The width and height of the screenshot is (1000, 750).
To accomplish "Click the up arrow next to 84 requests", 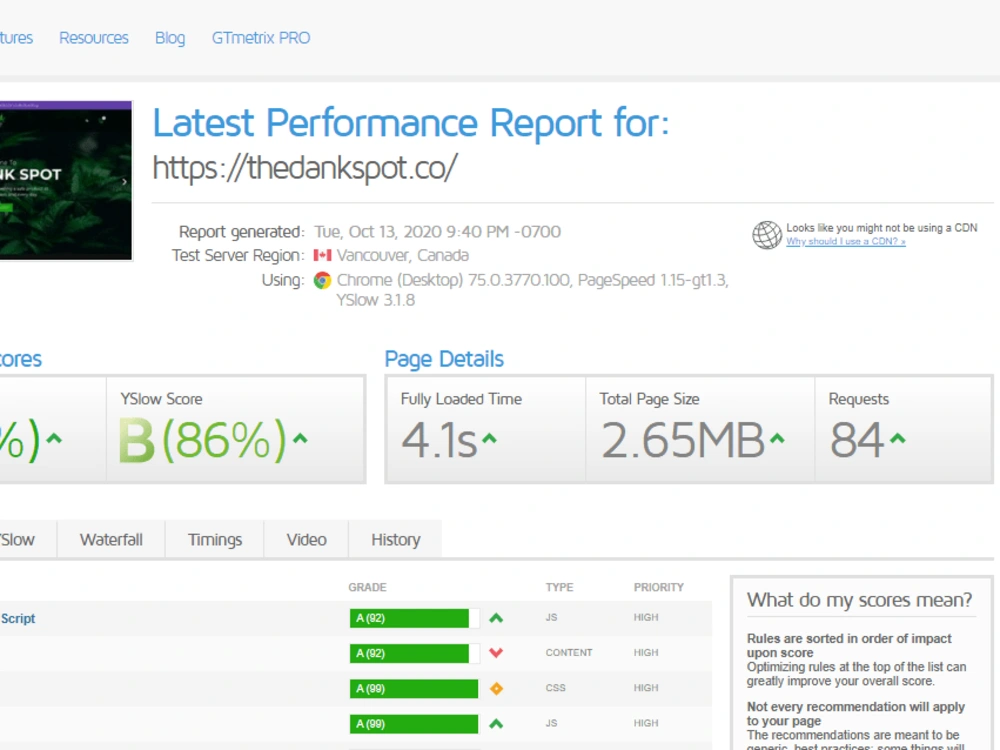I will (898, 438).
